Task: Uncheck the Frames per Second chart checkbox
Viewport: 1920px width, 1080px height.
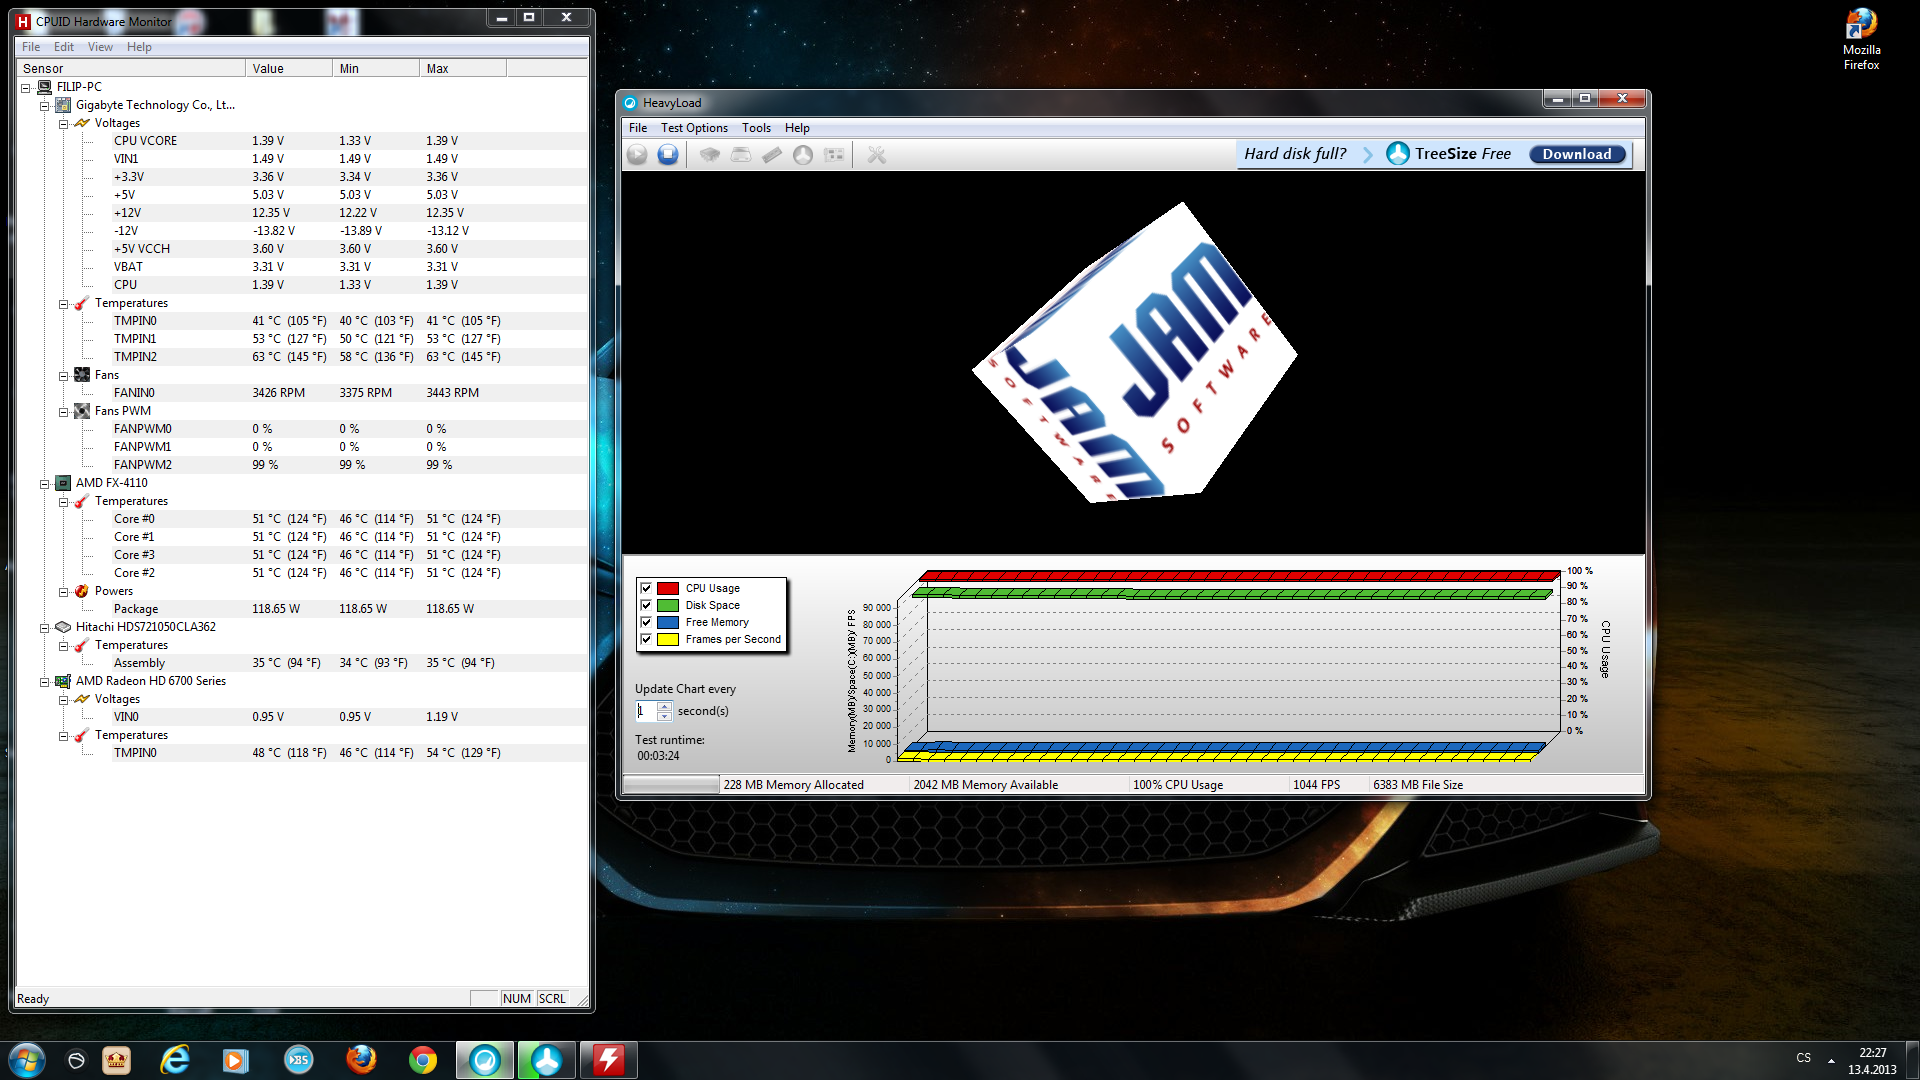Action: point(646,639)
